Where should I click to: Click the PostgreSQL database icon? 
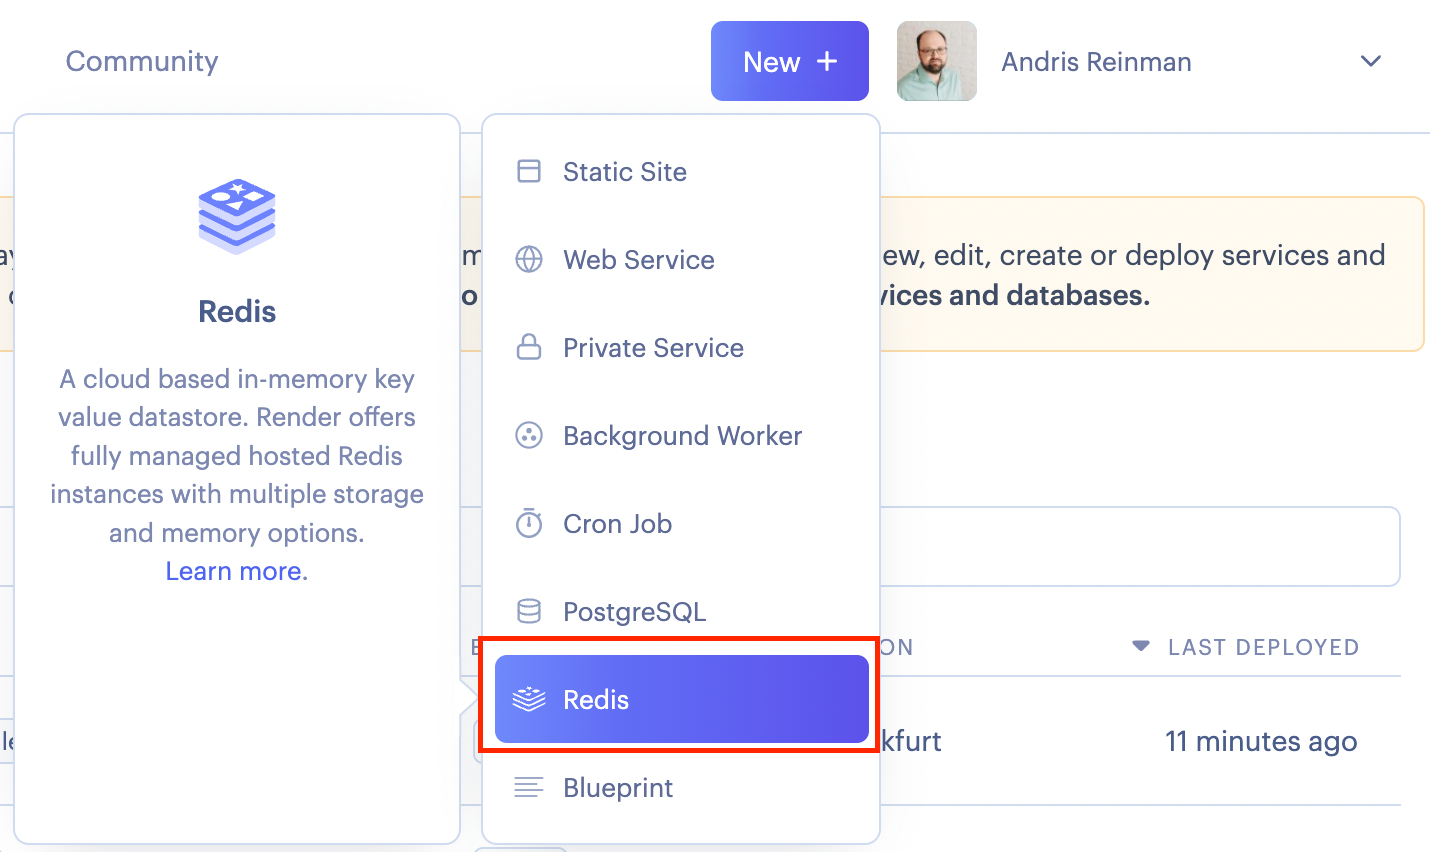(x=528, y=611)
